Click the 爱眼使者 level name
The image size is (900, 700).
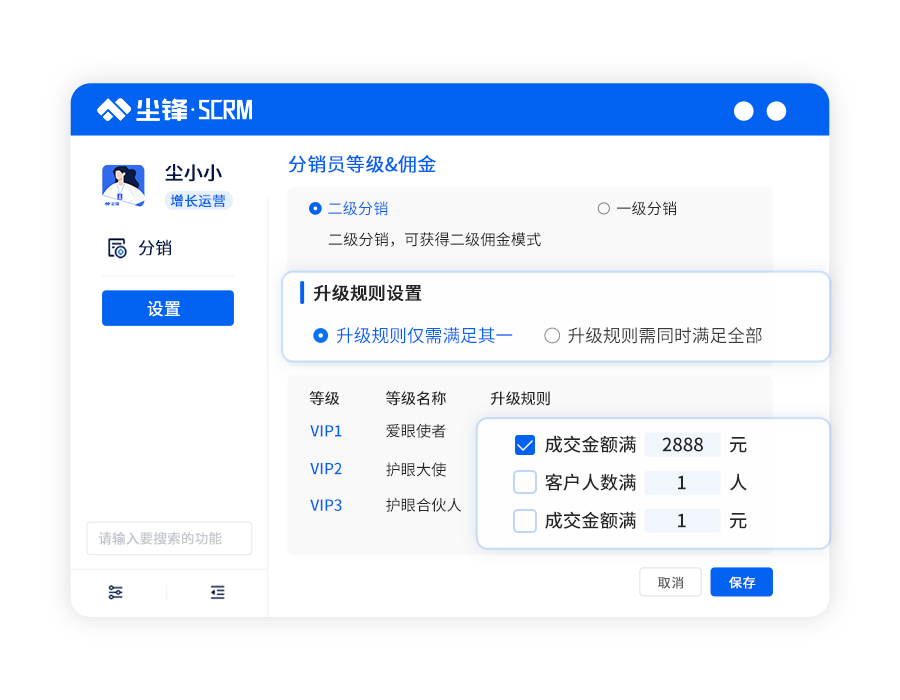pyautogui.click(x=416, y=431)
